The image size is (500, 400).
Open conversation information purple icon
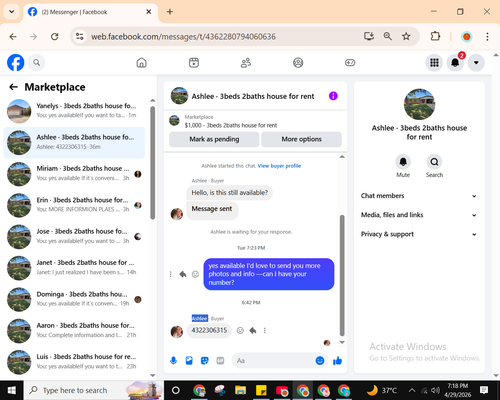tap(333, 96)
